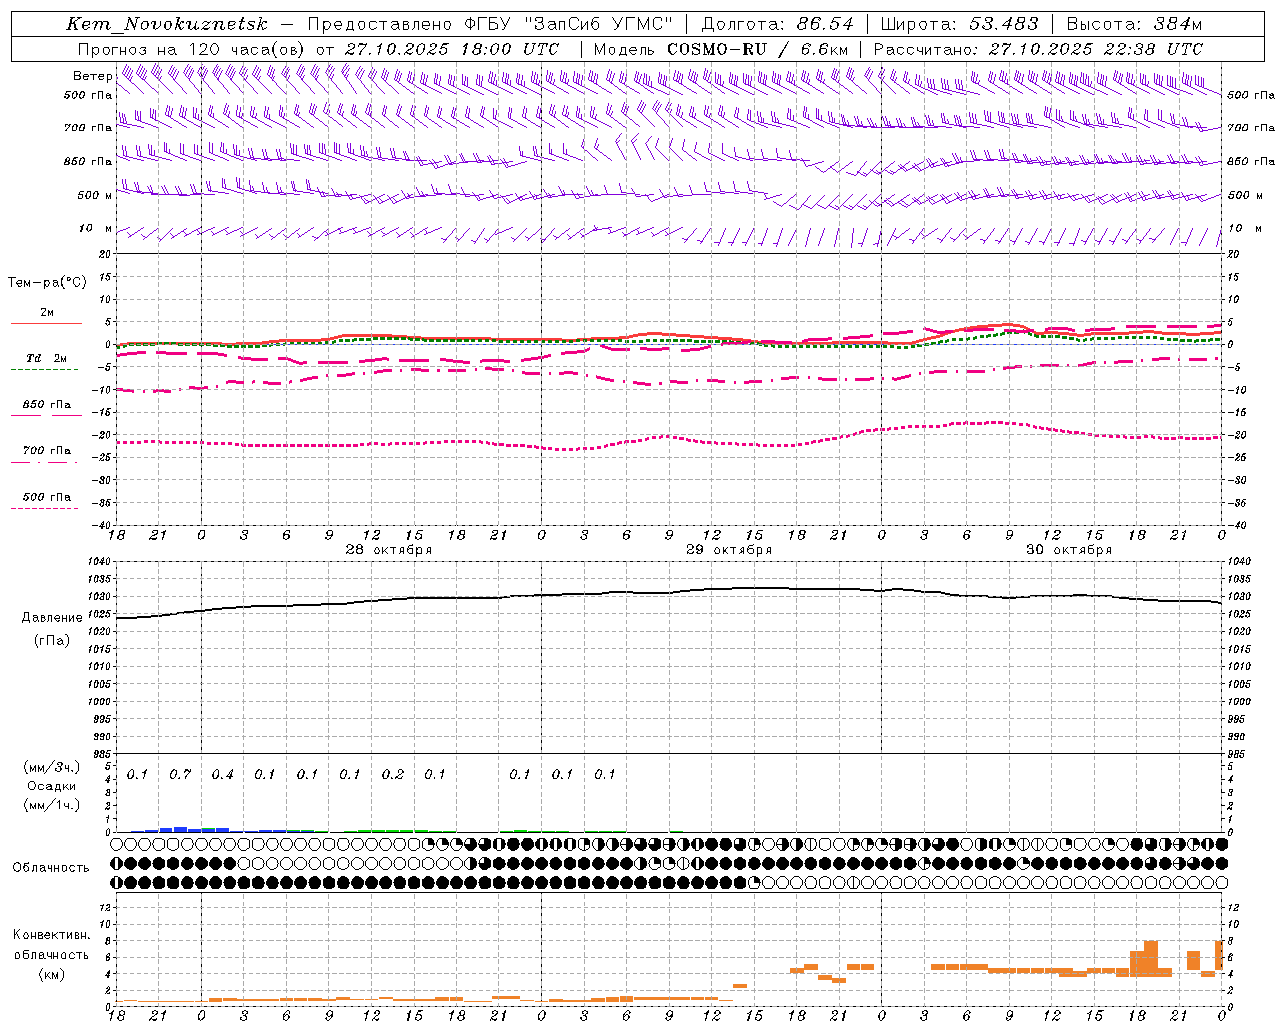The height and width of the screenshot is (1024, 1280).
Task: Select the text Предоставлено ФГБУ "ЗапСиб УГМС"
Action: 490,24
